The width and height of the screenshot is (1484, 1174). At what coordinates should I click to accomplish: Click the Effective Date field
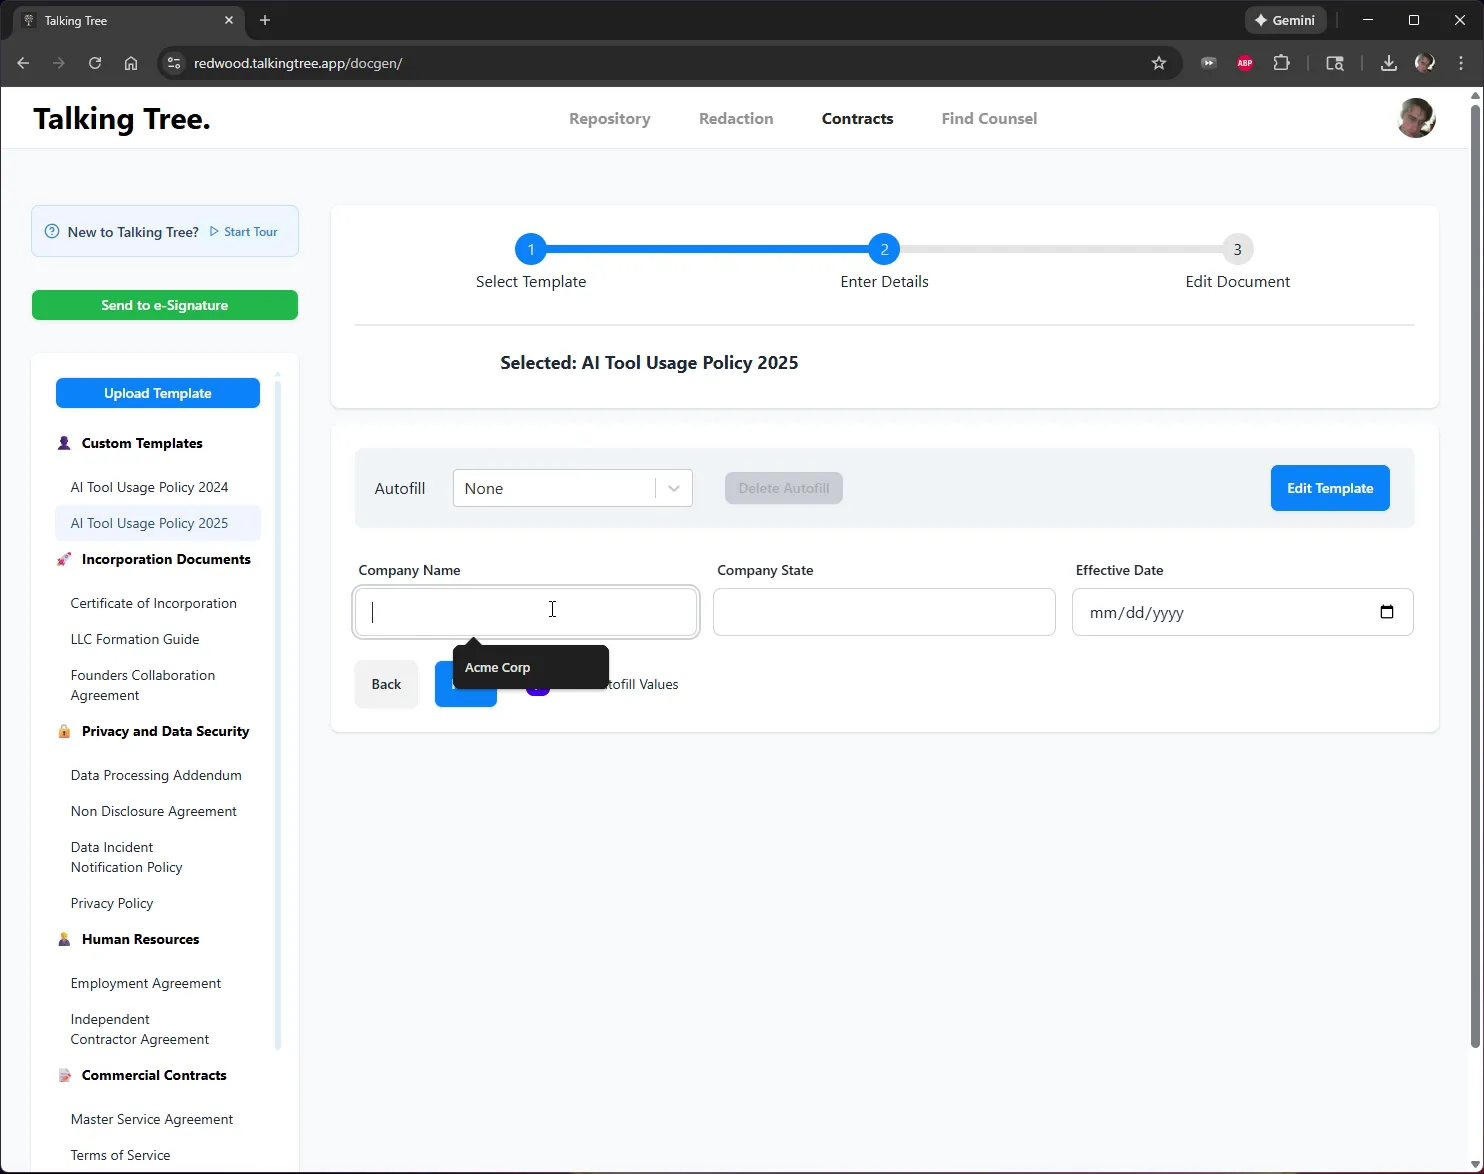pos(1242,612)
